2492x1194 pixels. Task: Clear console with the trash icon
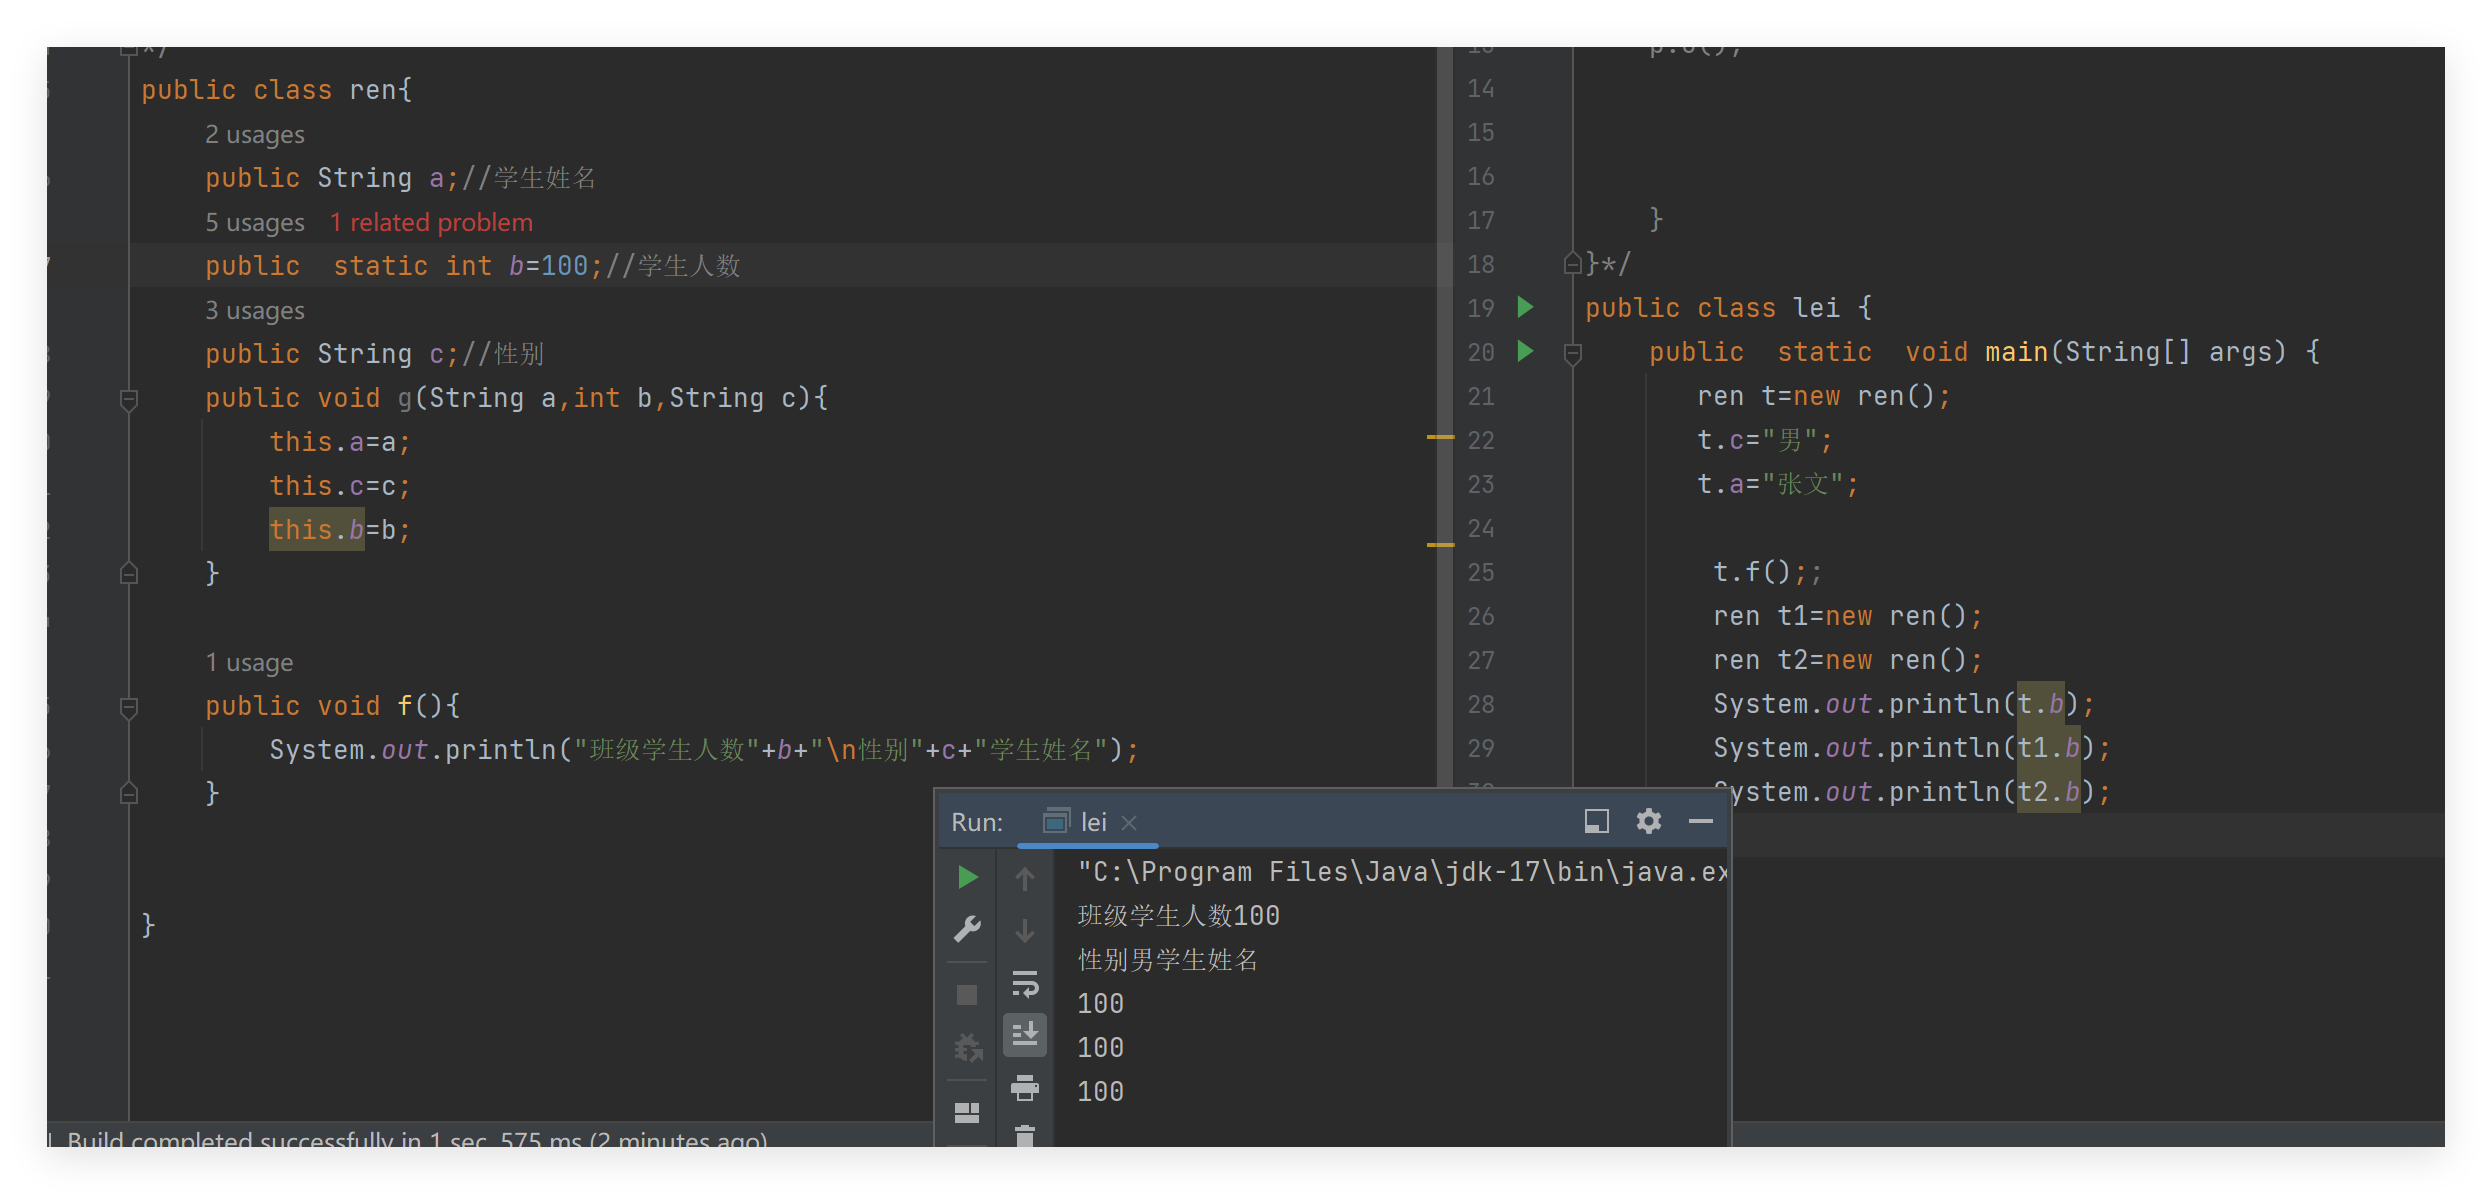[1025, 1136]
